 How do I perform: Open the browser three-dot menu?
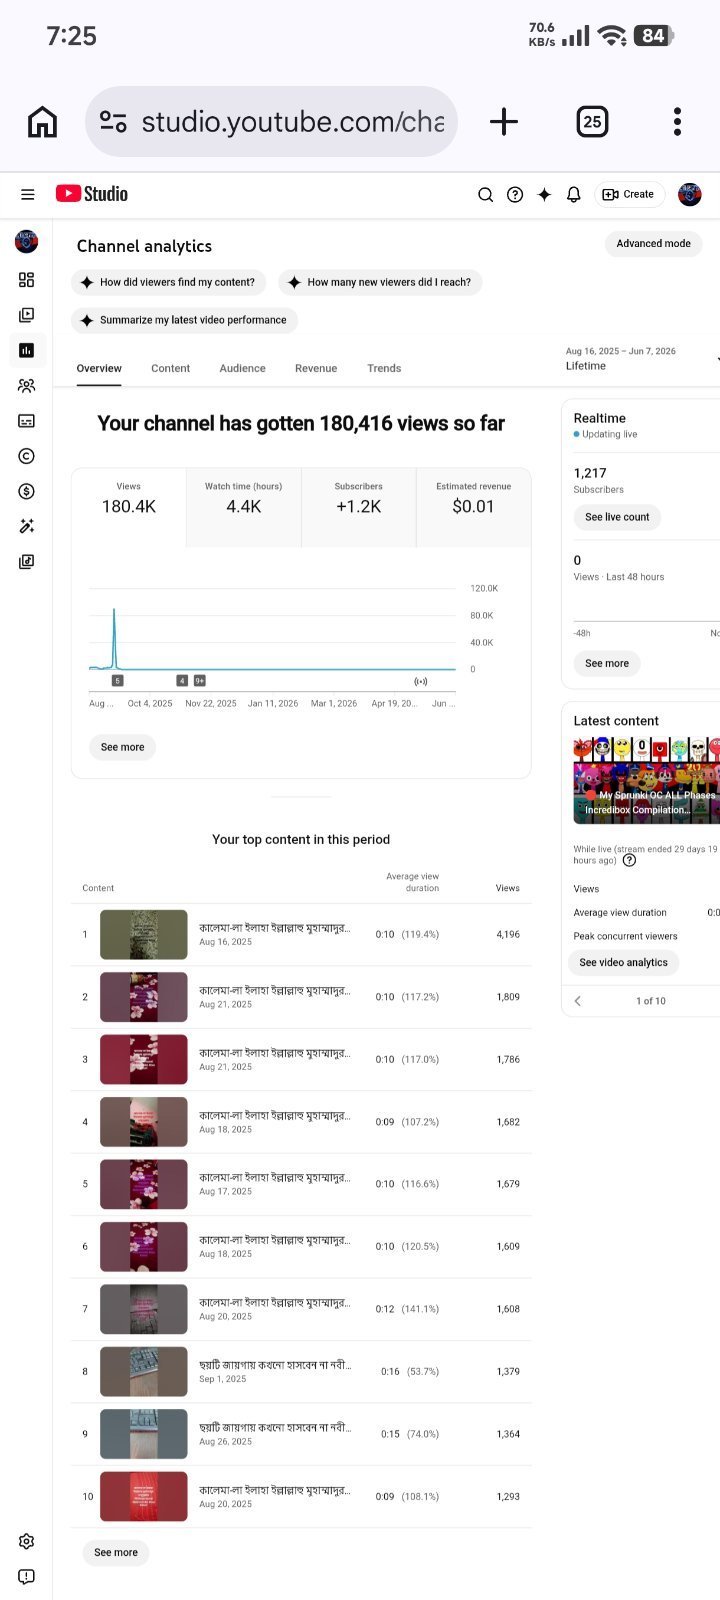click(677, 122)
